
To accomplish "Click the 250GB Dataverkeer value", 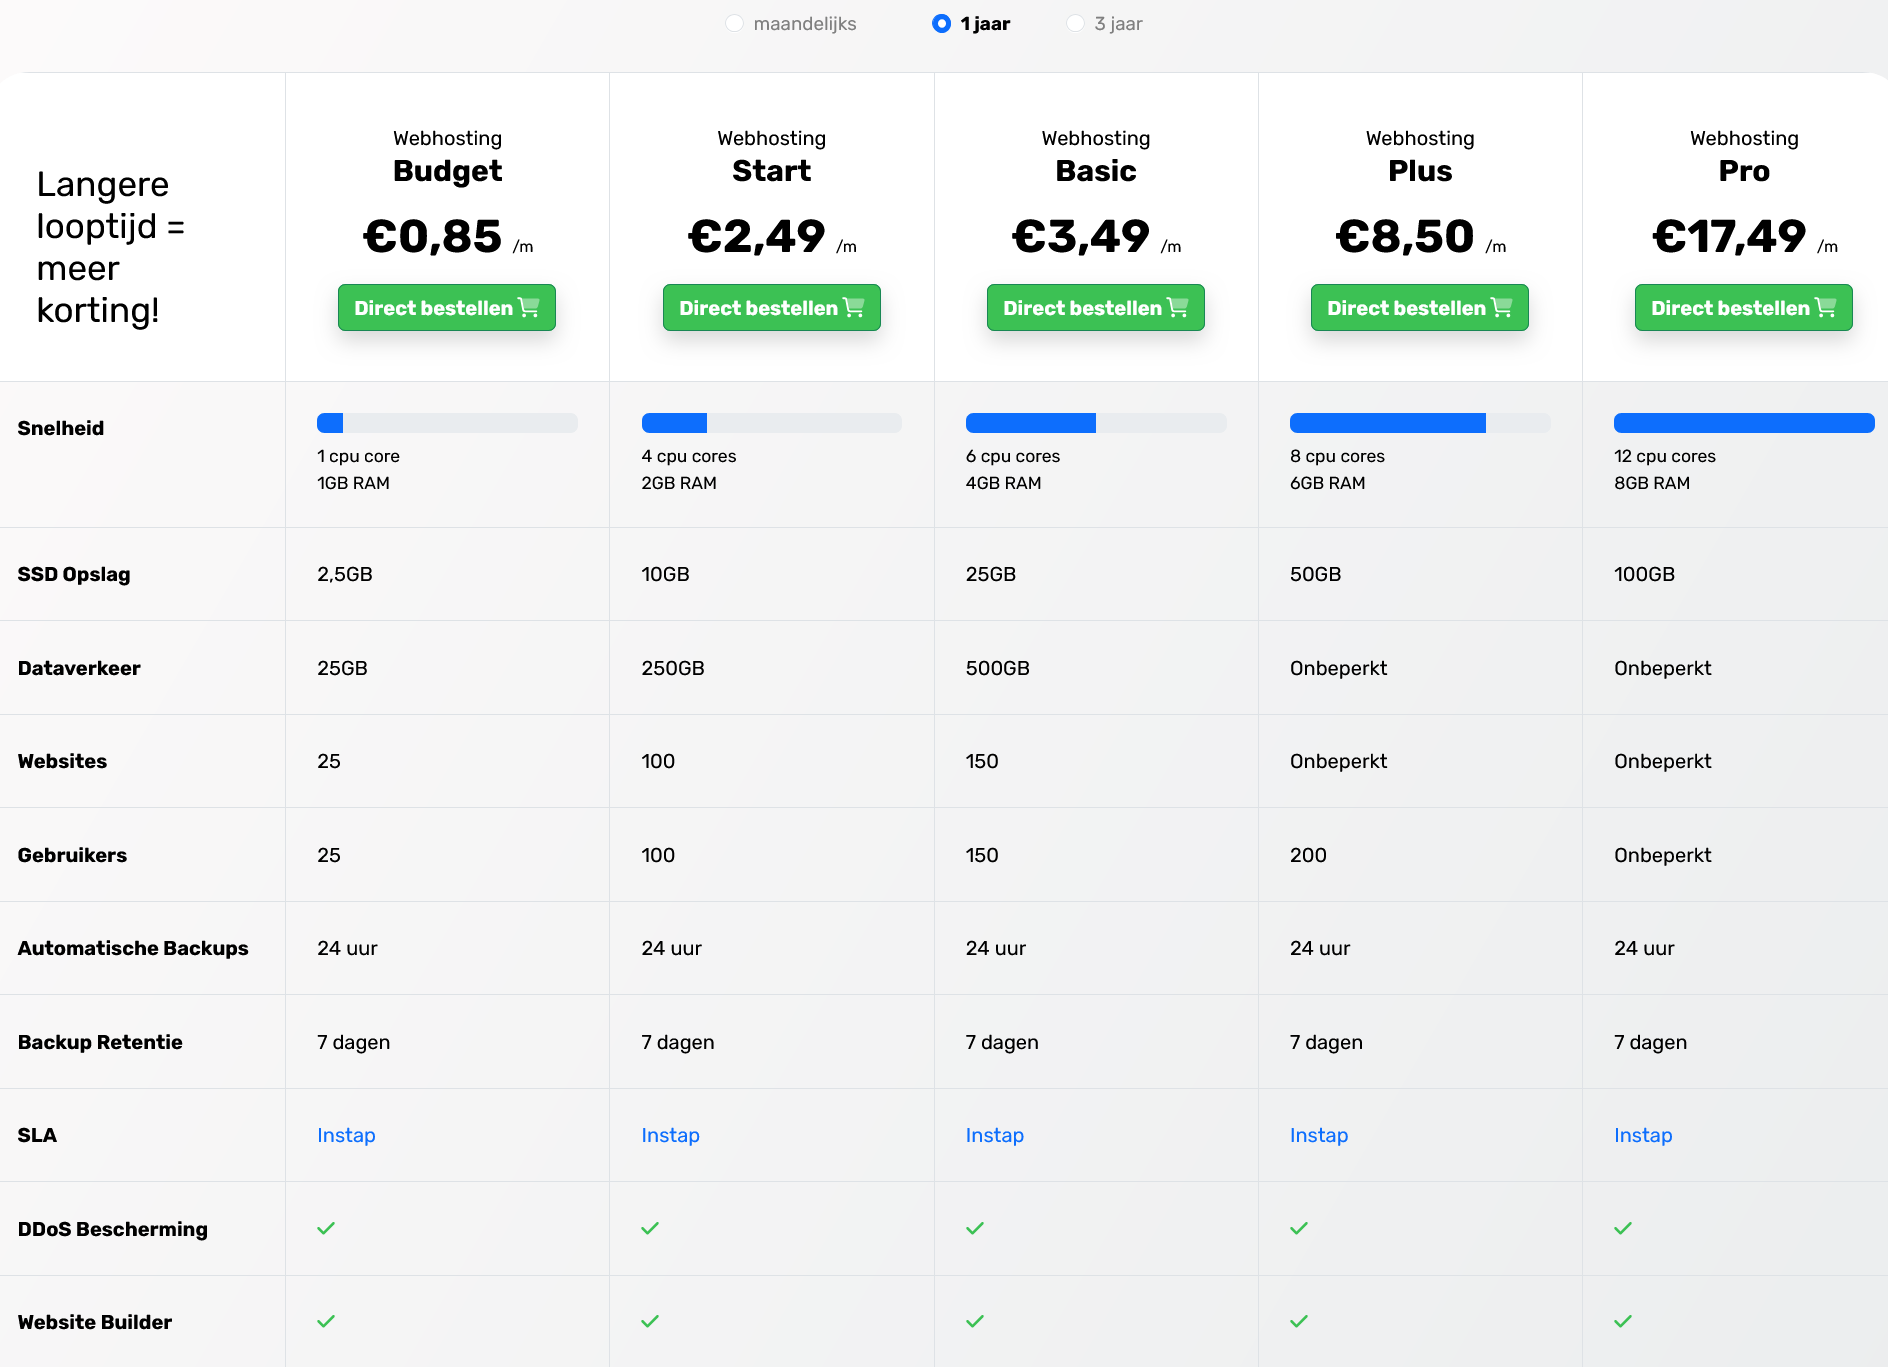I will coord(673,668).
